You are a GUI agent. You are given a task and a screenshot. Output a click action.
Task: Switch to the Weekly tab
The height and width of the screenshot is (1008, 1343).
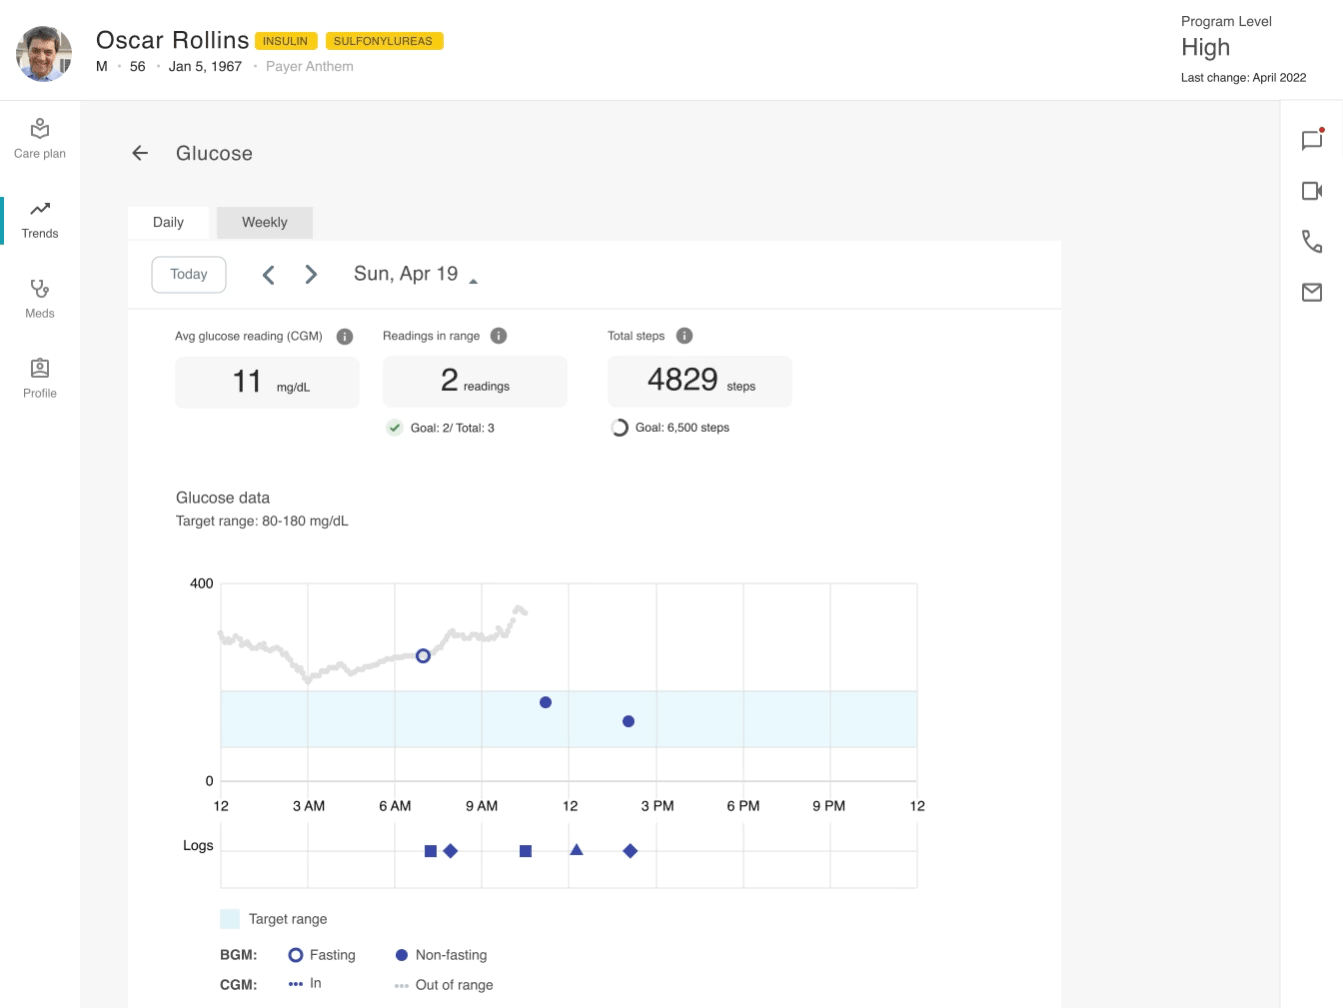[264, 222]
